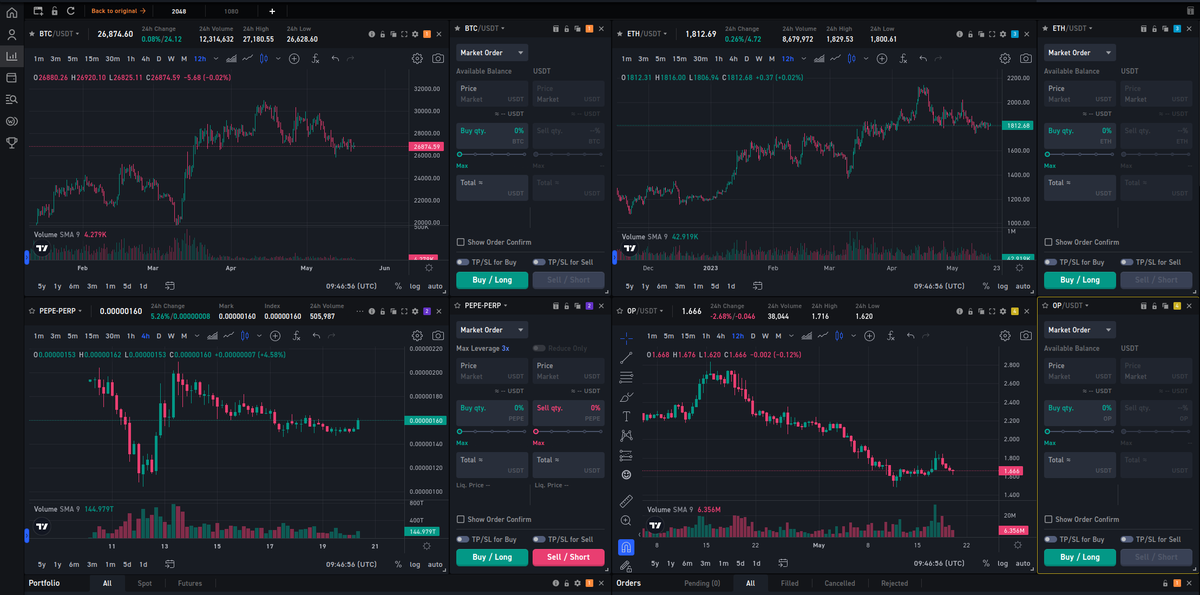This screenshot has width=1200, height=595.
Task: Open Market Order dropdown in OP panel
Action: (x=1080, y=329)
